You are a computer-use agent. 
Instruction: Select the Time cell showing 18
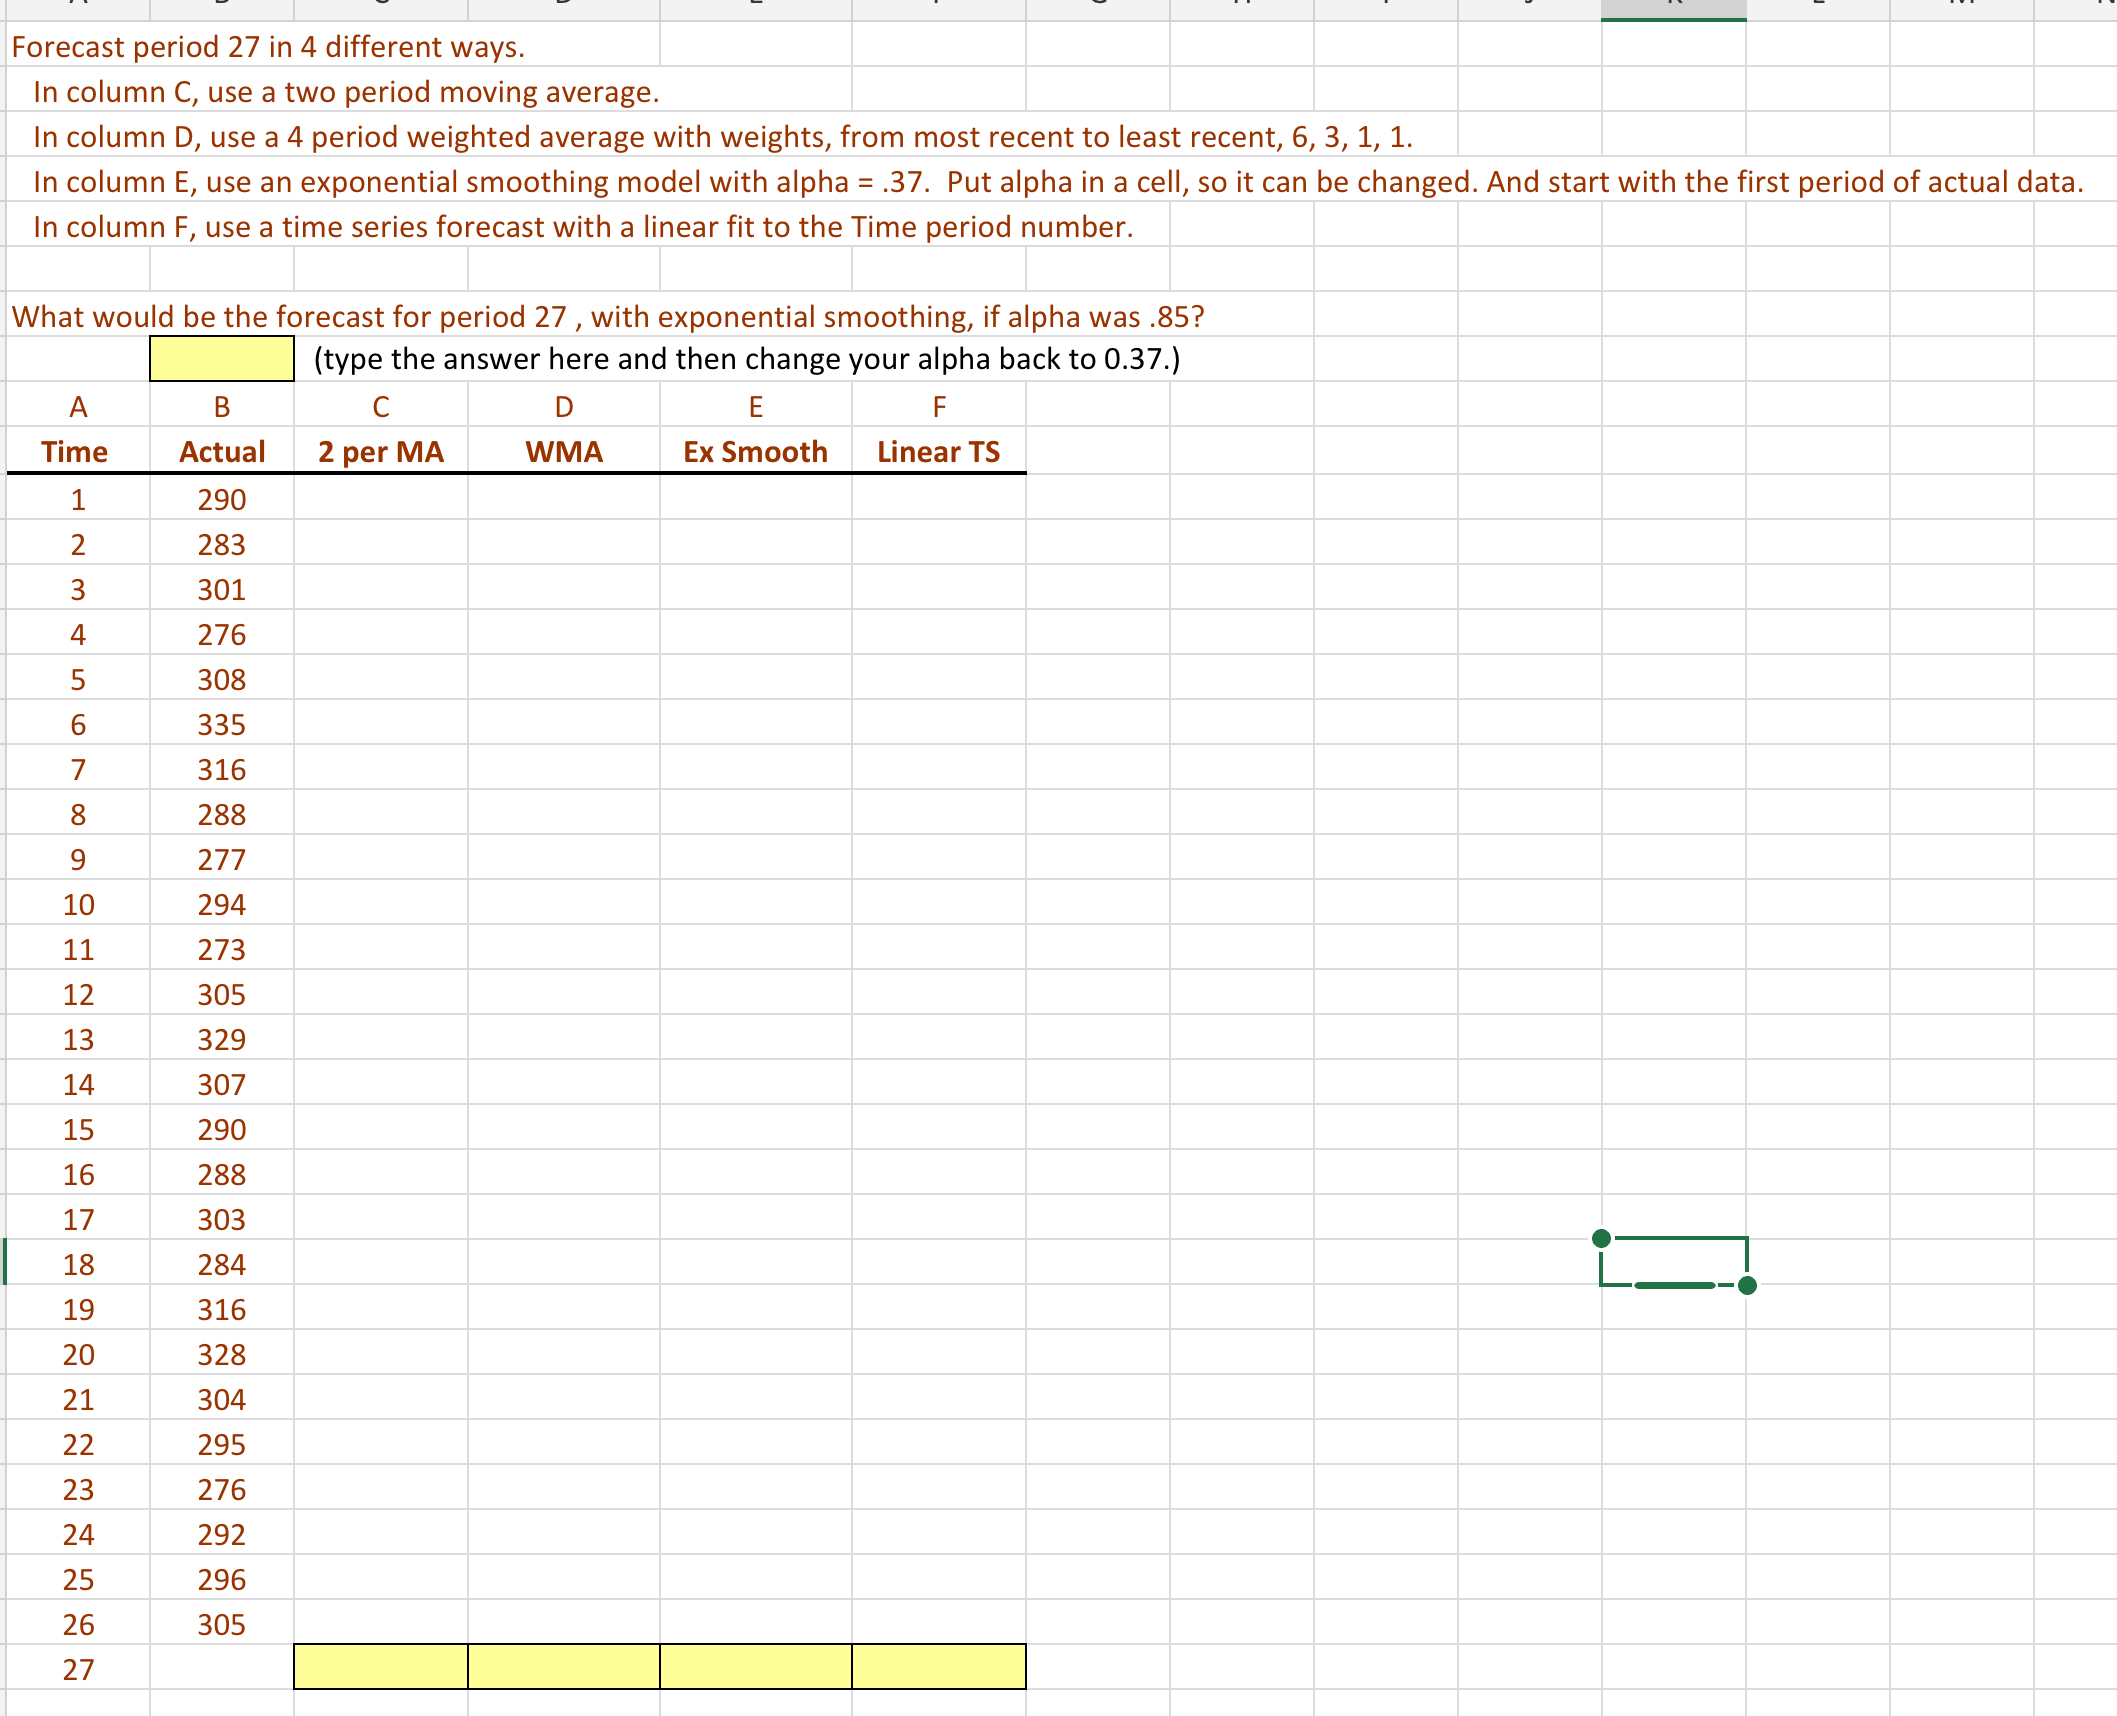[78, 1265]
